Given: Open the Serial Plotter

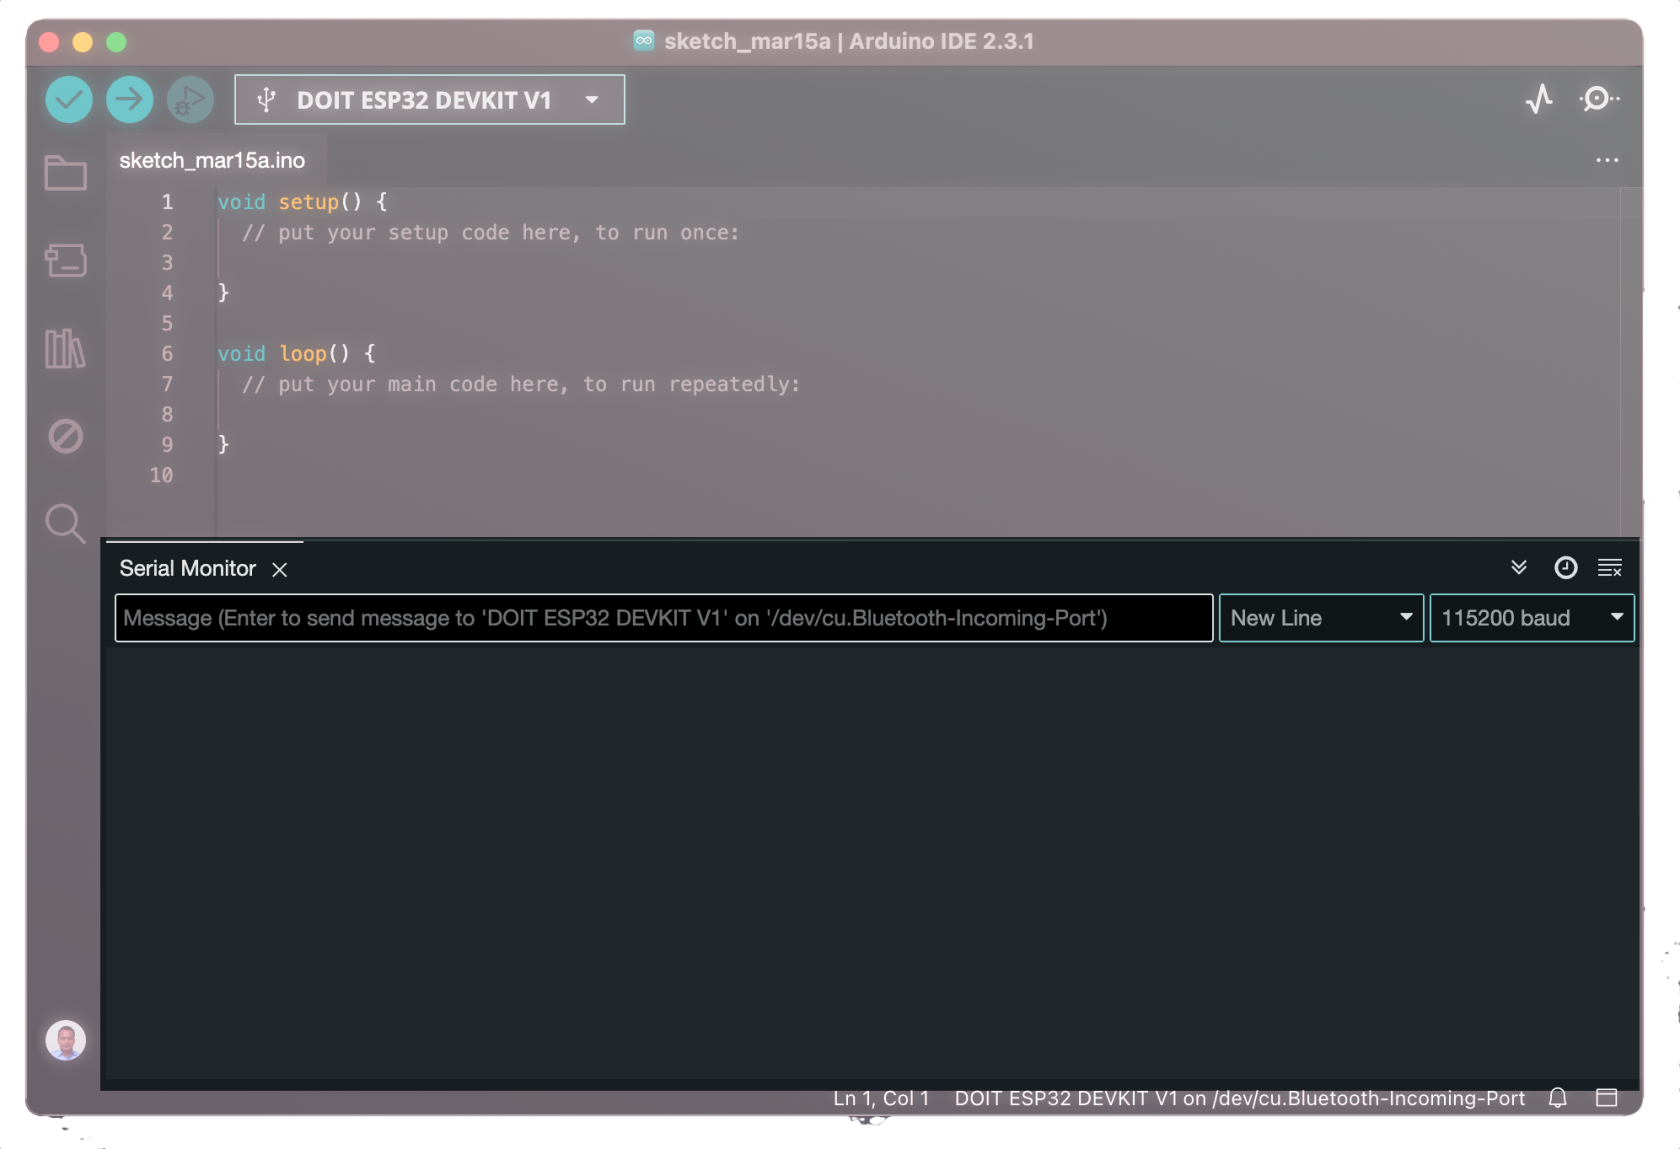Looking at the screenshot, I should pos(1540,98).
